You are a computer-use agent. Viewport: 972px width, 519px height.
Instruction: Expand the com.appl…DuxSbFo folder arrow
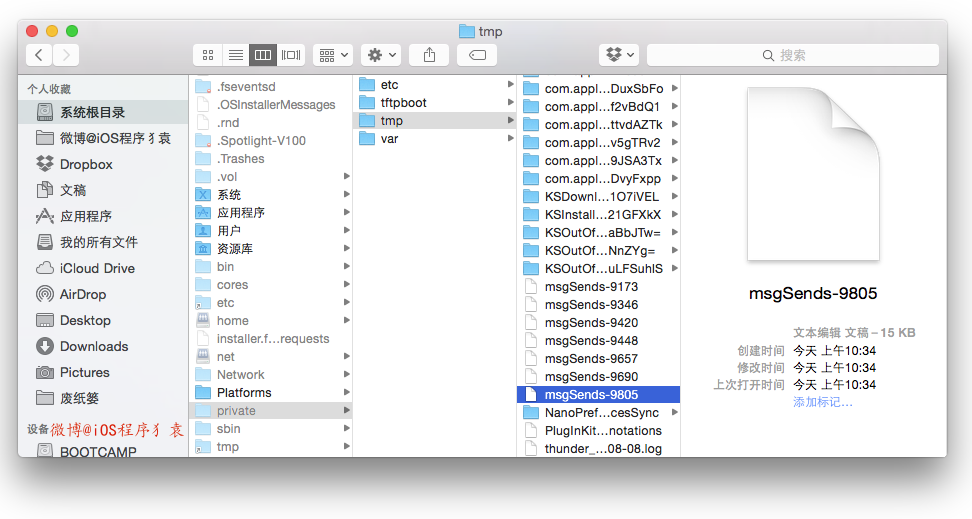click(x=674, y=89)
